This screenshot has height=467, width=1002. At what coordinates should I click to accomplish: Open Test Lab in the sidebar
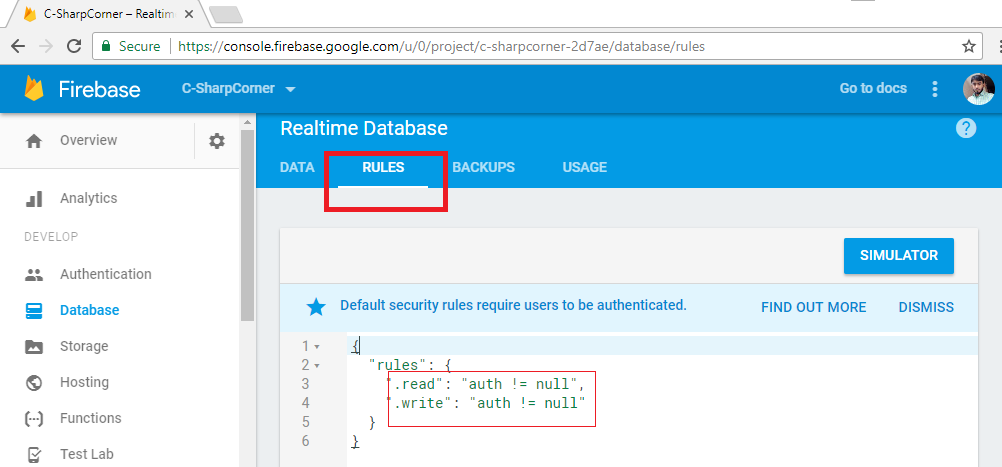click(87, 455)
